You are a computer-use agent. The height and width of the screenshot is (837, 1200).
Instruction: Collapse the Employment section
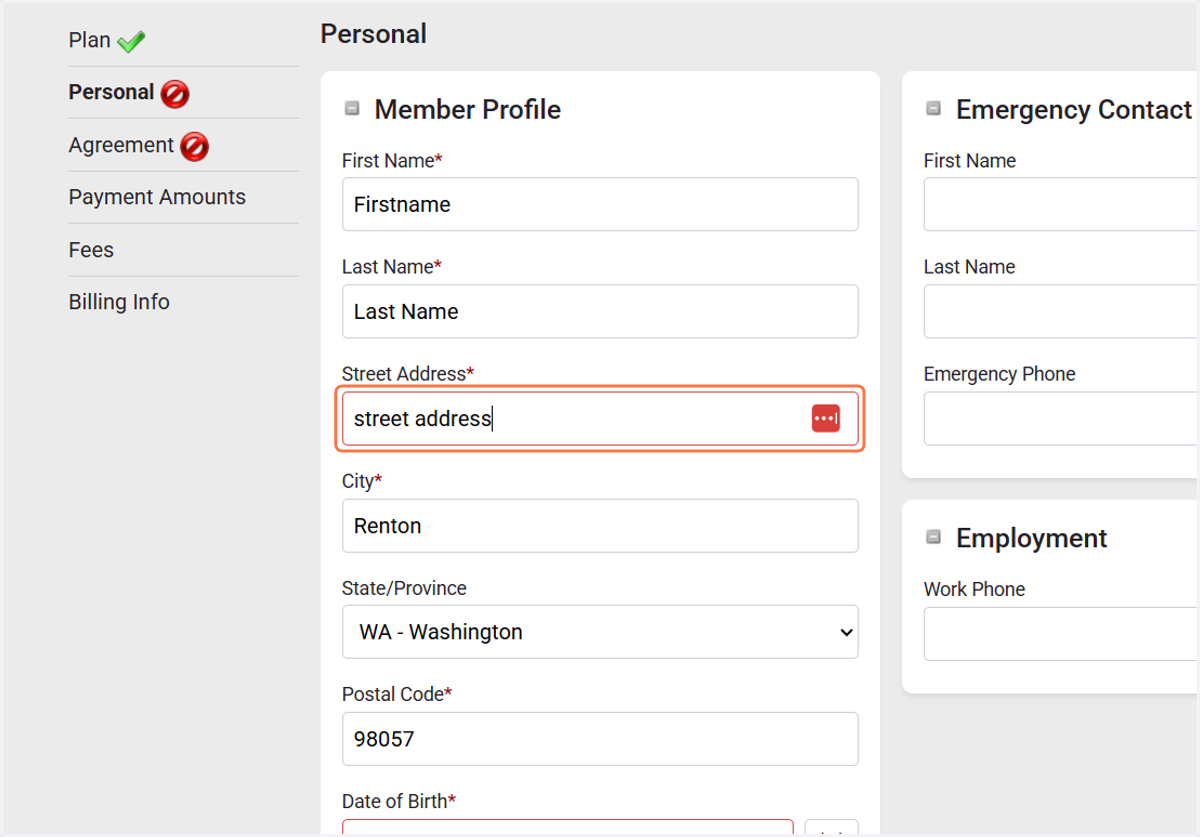coord(933,537)
